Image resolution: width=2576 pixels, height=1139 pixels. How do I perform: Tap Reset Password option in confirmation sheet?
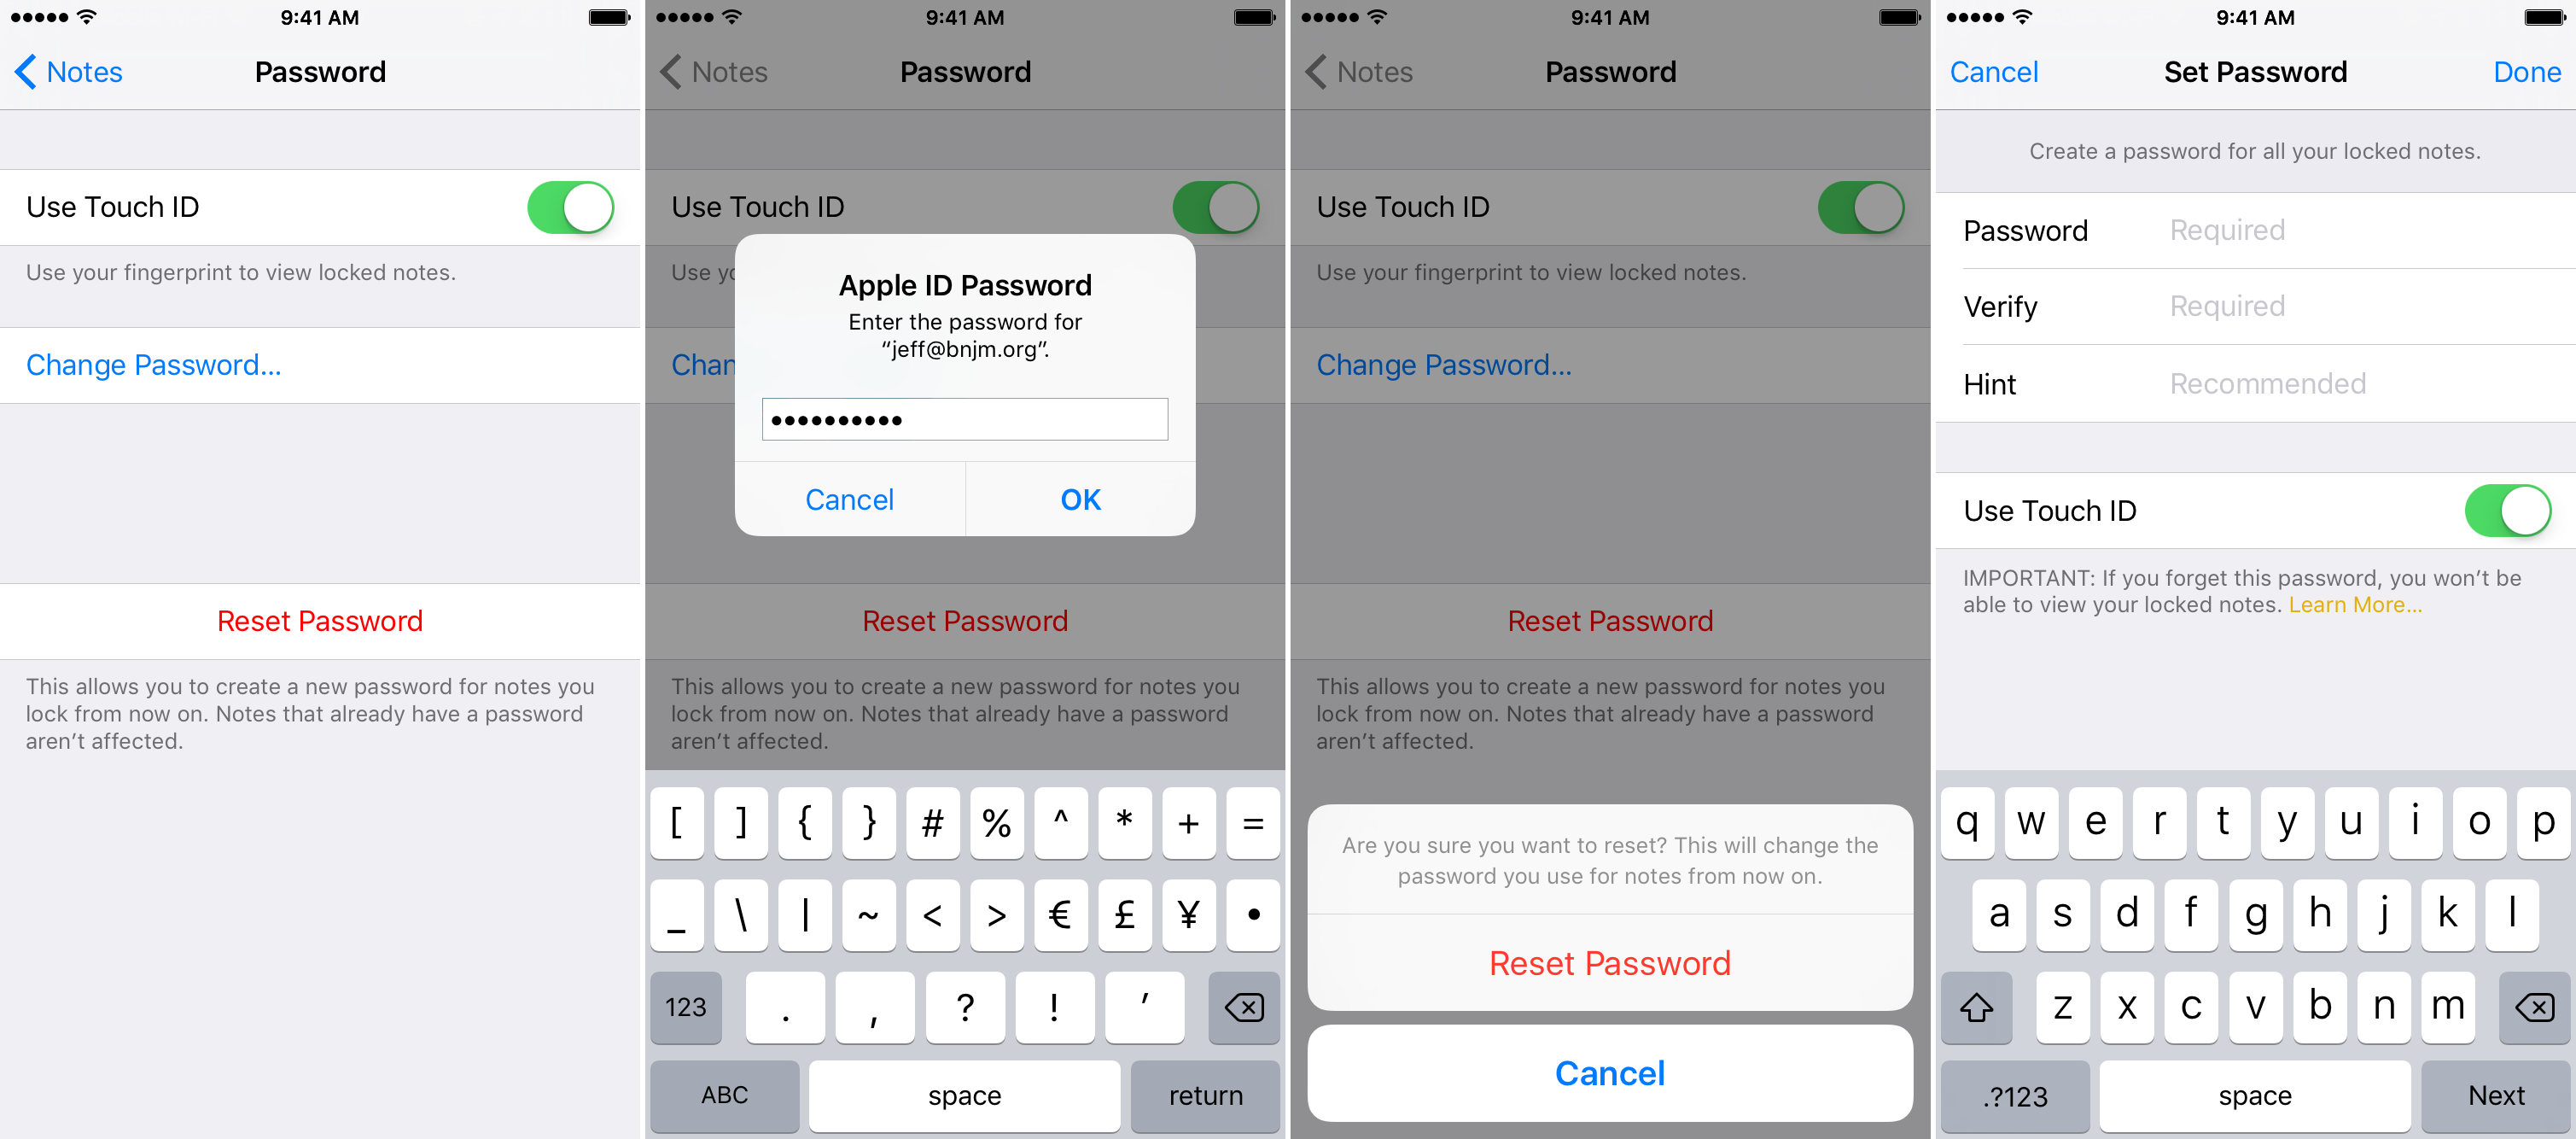tap(1608, 961)
